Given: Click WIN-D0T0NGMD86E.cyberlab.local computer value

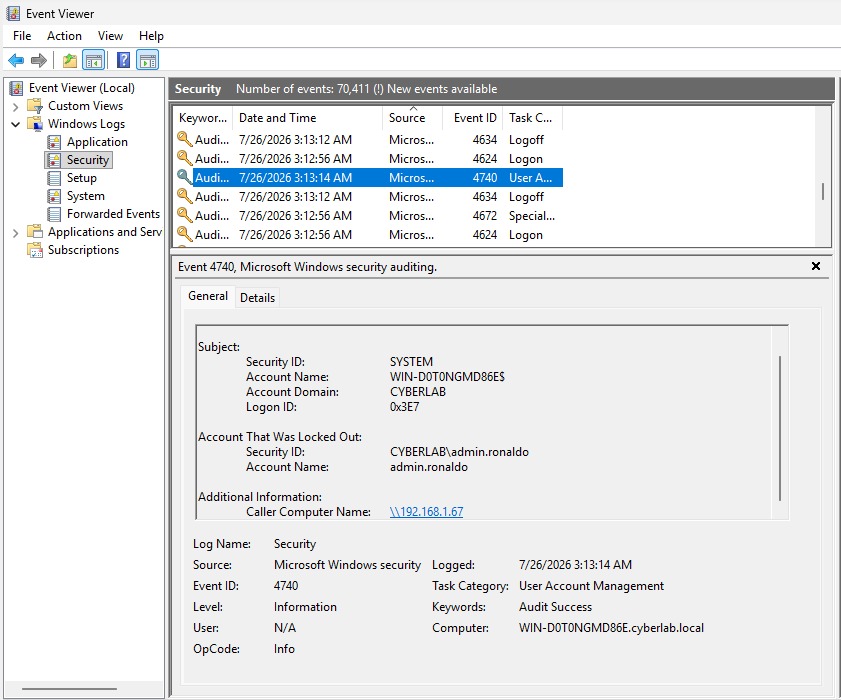Looking at the screenshot, I should [x=611, y=628].
